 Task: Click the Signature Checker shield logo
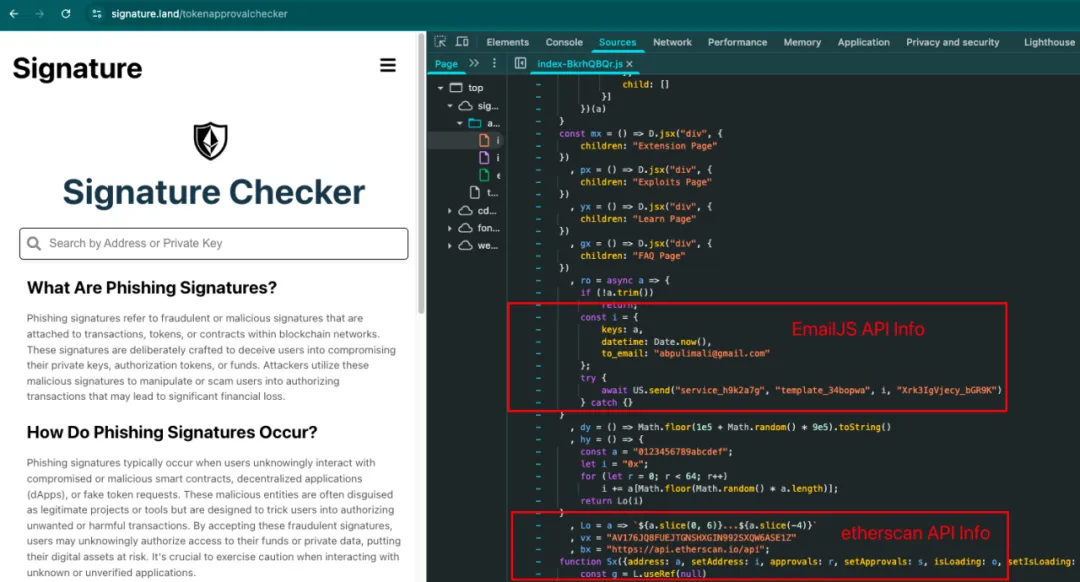click(x=210, y=141)
